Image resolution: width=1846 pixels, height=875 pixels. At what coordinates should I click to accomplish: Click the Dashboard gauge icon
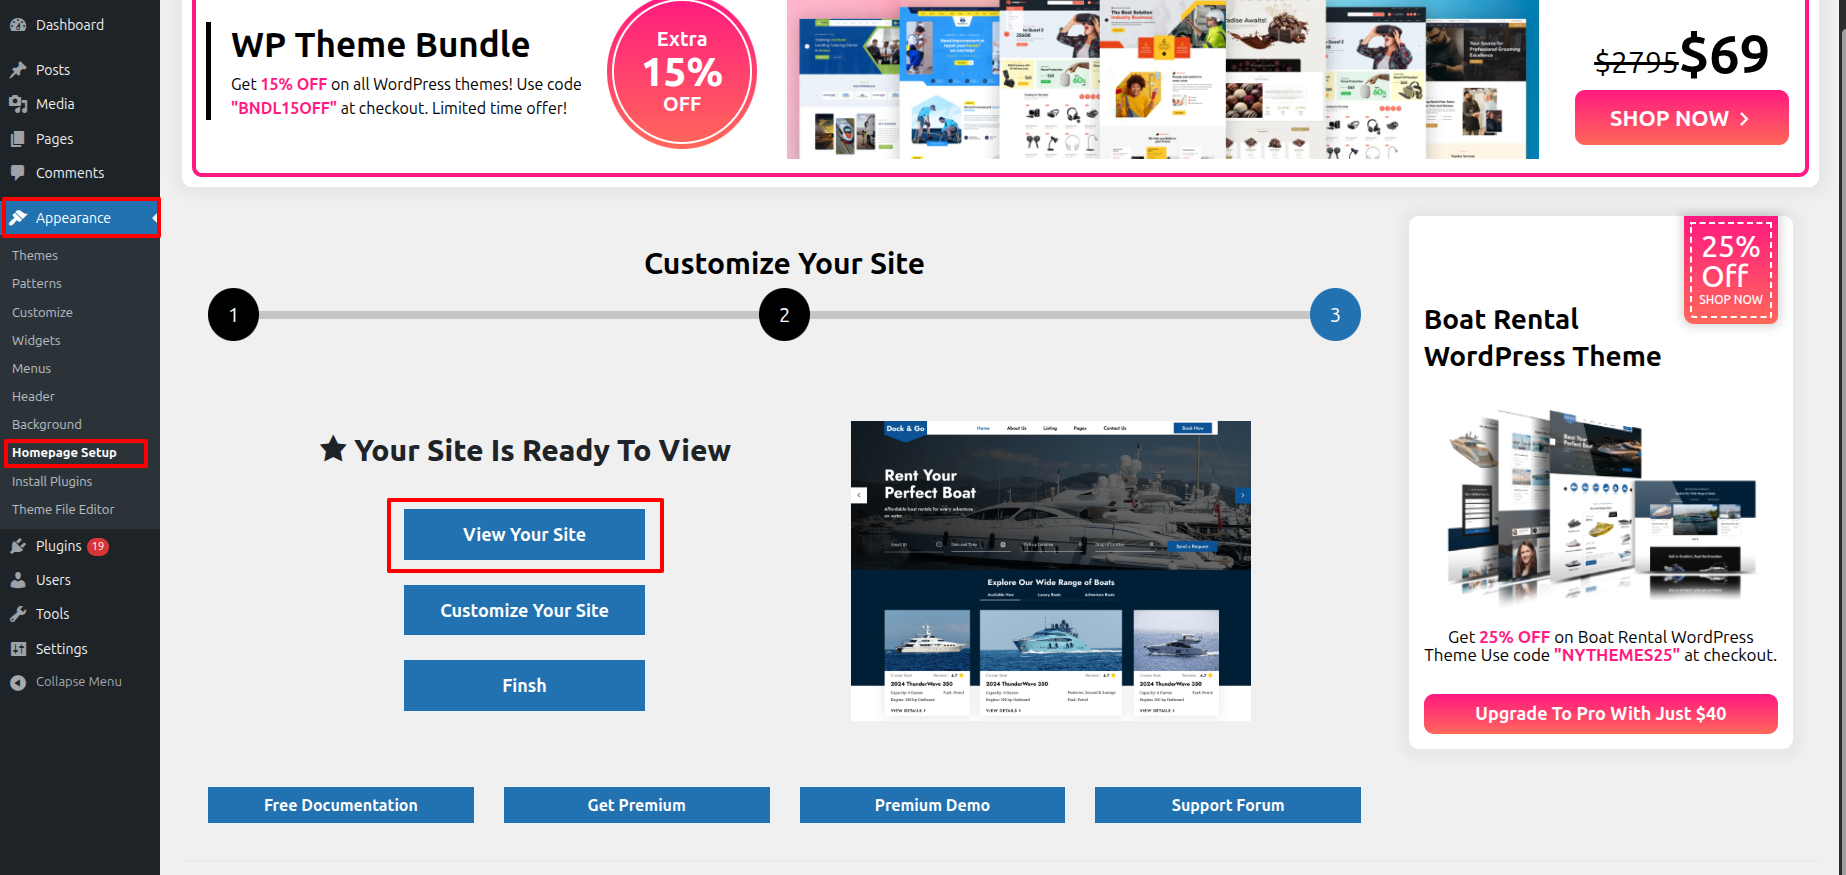tap(18, 25)
